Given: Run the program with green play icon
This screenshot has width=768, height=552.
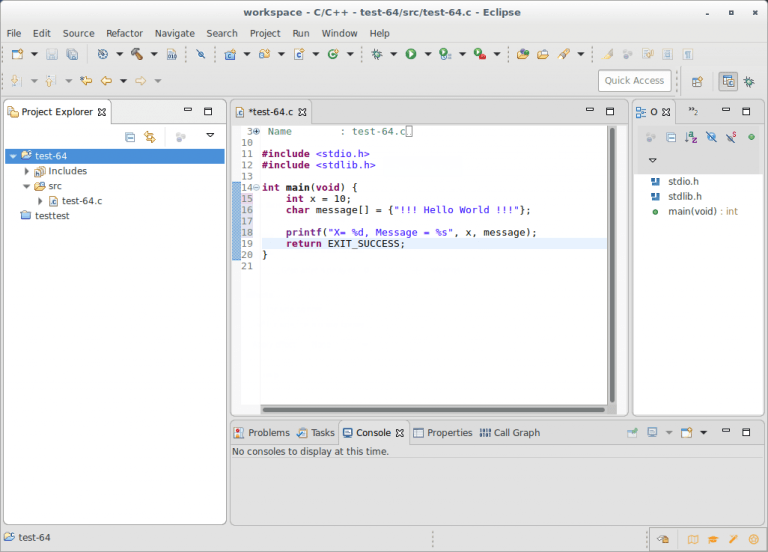Looking at the screenshot, I should pyautogui.click(x=410, y=54).
